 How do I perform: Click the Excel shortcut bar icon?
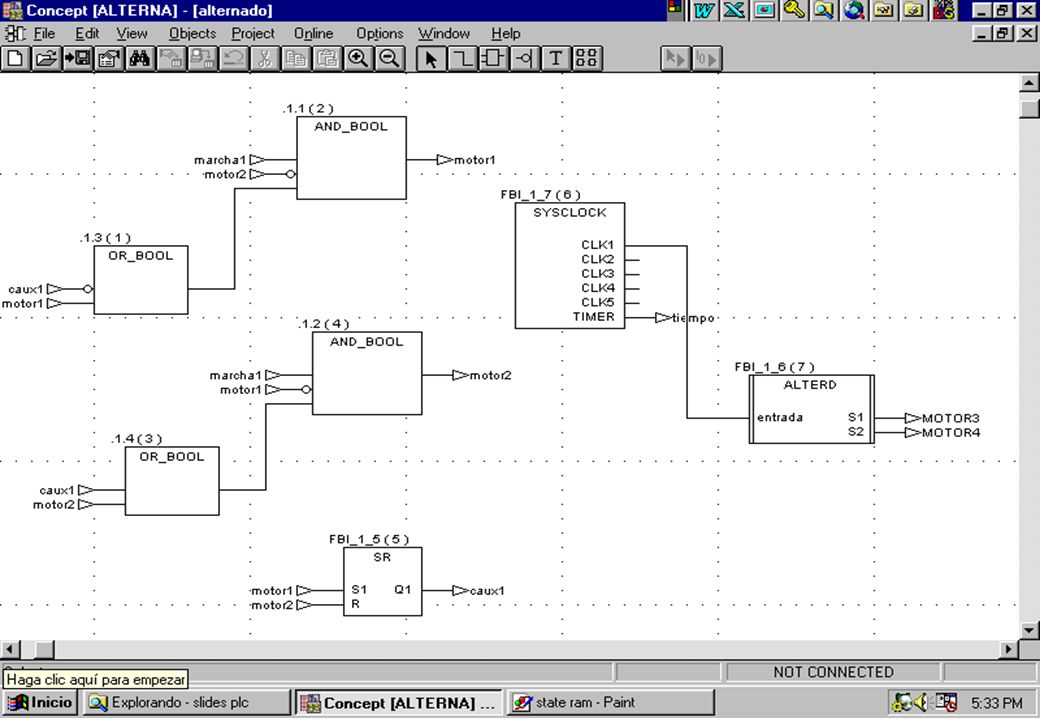click(734, 10)
